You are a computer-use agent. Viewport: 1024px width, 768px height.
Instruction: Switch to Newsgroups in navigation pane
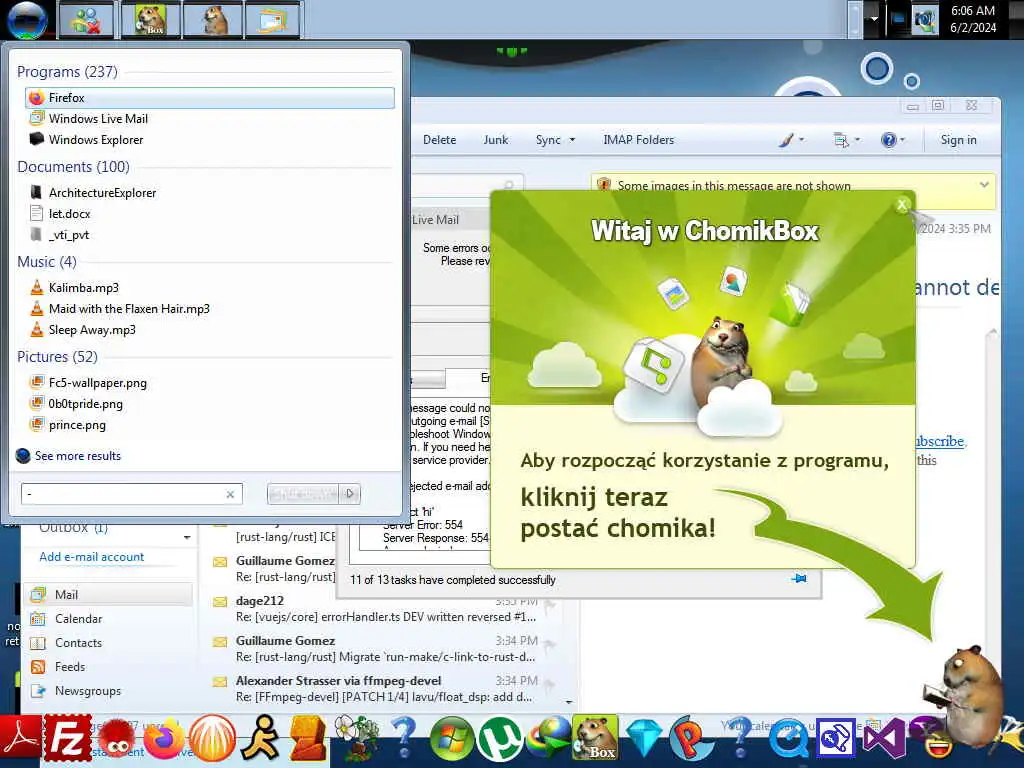pos(88,691)
